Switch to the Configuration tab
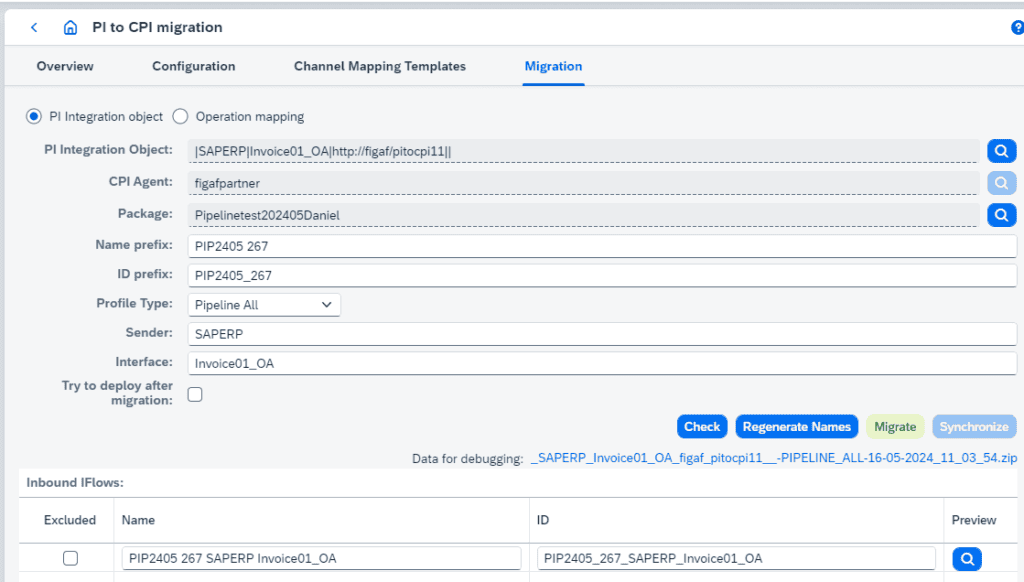 point(193,66)
